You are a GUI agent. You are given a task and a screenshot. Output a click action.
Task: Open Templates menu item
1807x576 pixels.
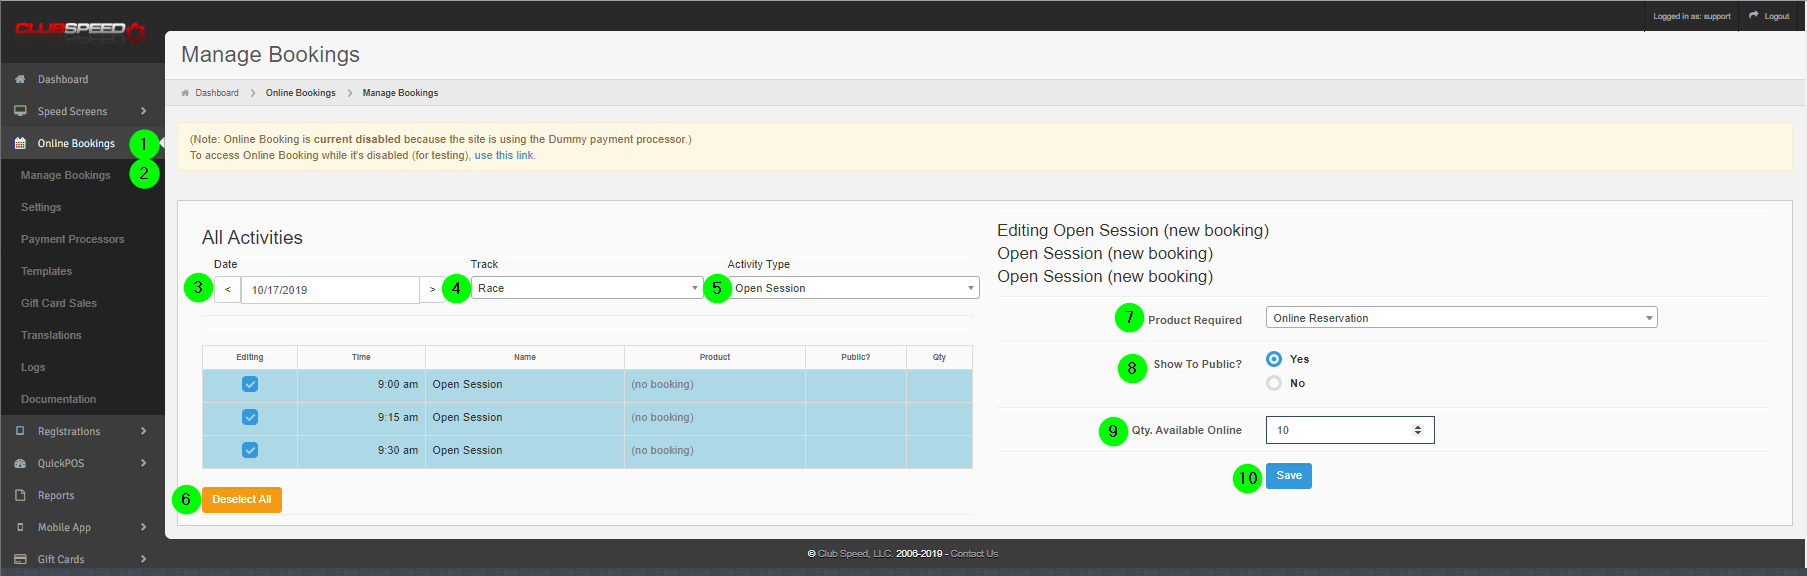(46, 271)
